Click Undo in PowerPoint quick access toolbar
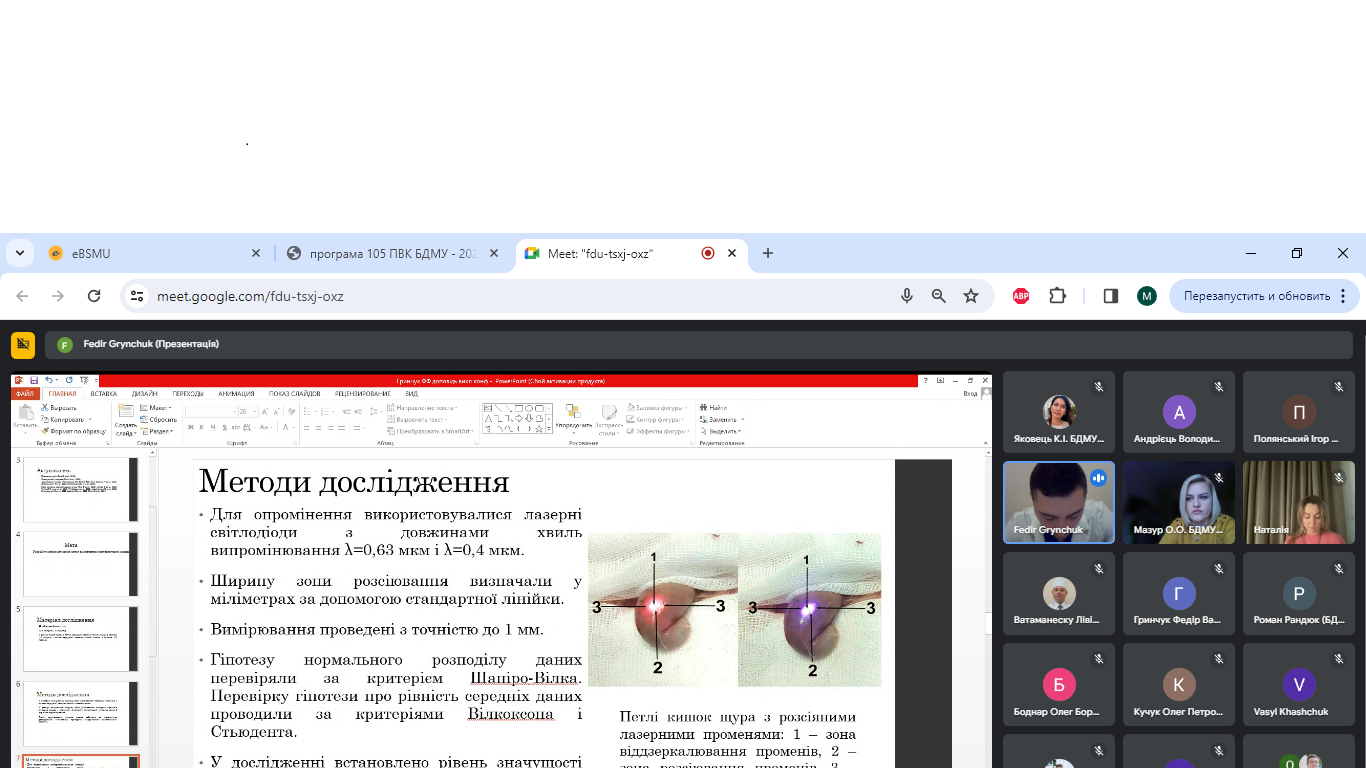 48,380
